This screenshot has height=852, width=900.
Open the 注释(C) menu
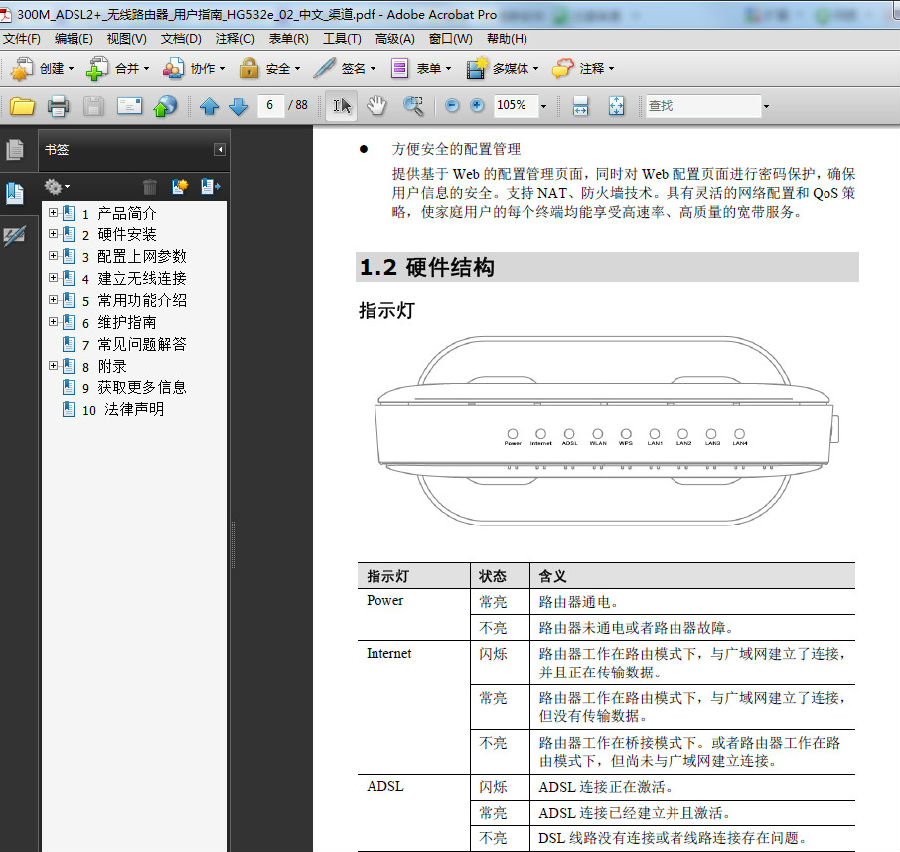(235, 39)
